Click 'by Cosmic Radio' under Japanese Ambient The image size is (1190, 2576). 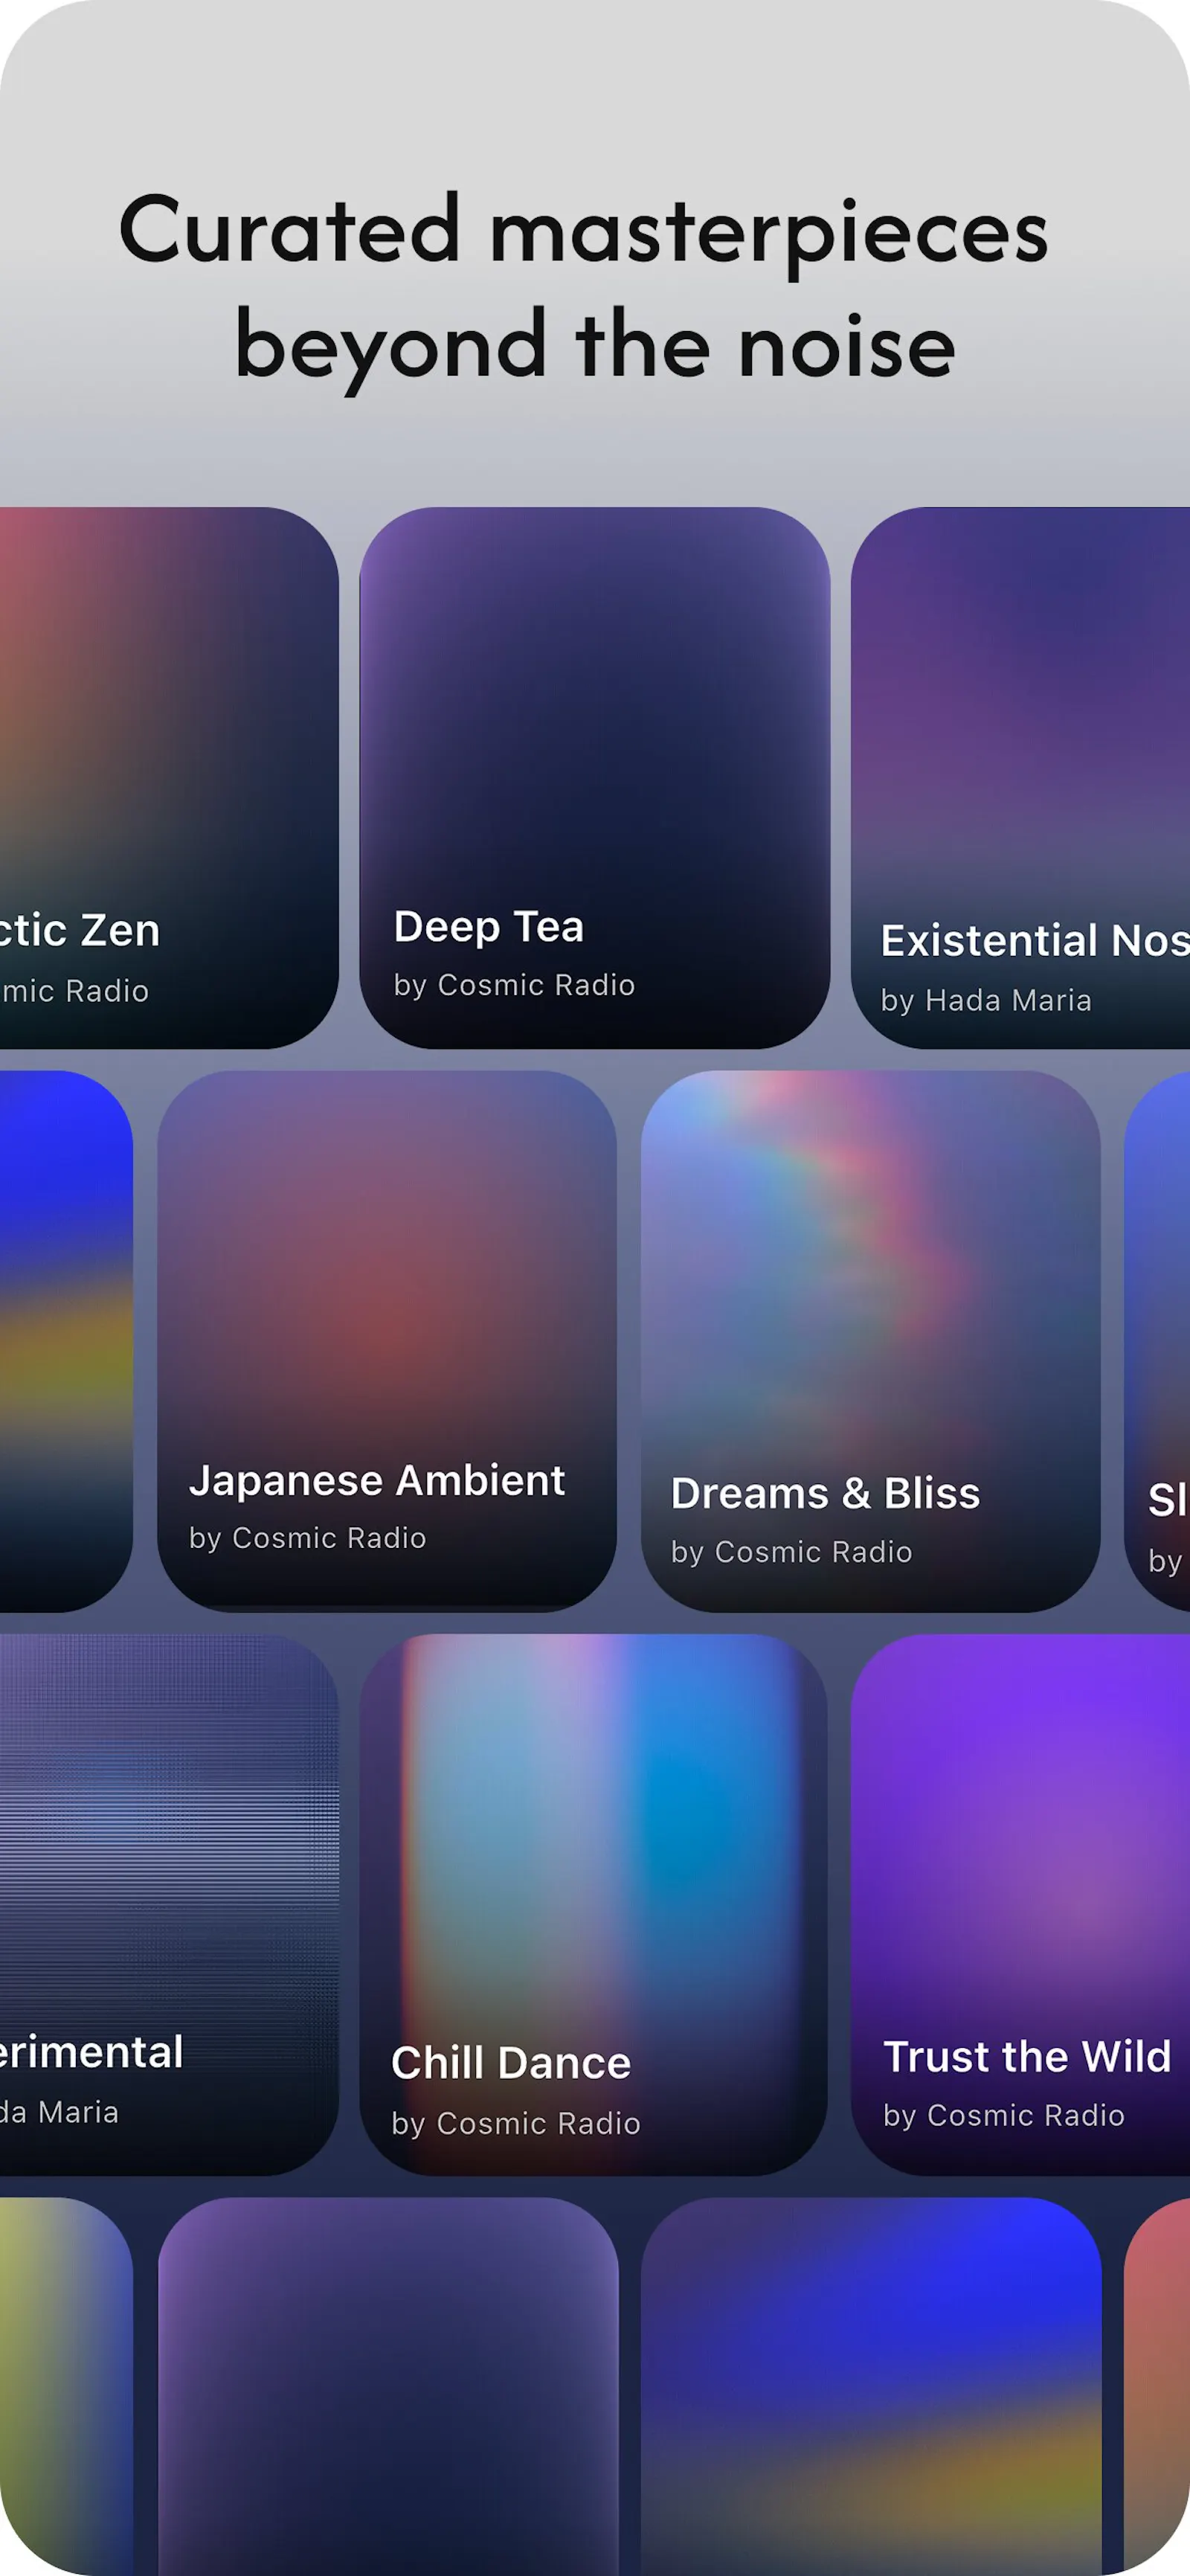(308, 1538)
